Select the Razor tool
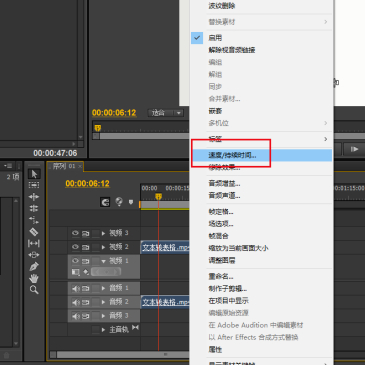Image resolution: width=365 pixels, height=365 pixels. (x=34, y=231)
